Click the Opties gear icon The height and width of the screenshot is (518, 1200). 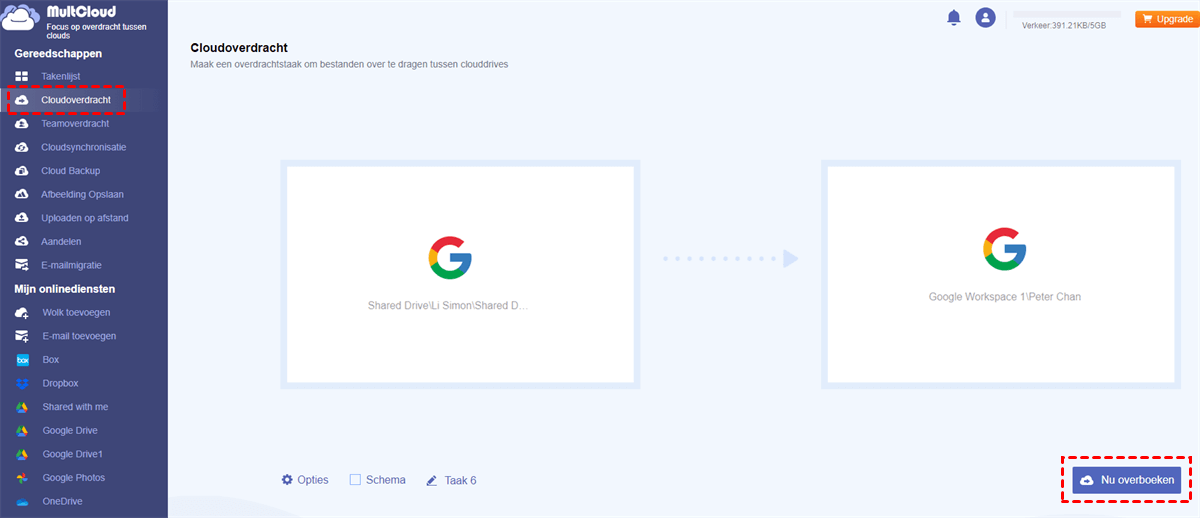287,480
